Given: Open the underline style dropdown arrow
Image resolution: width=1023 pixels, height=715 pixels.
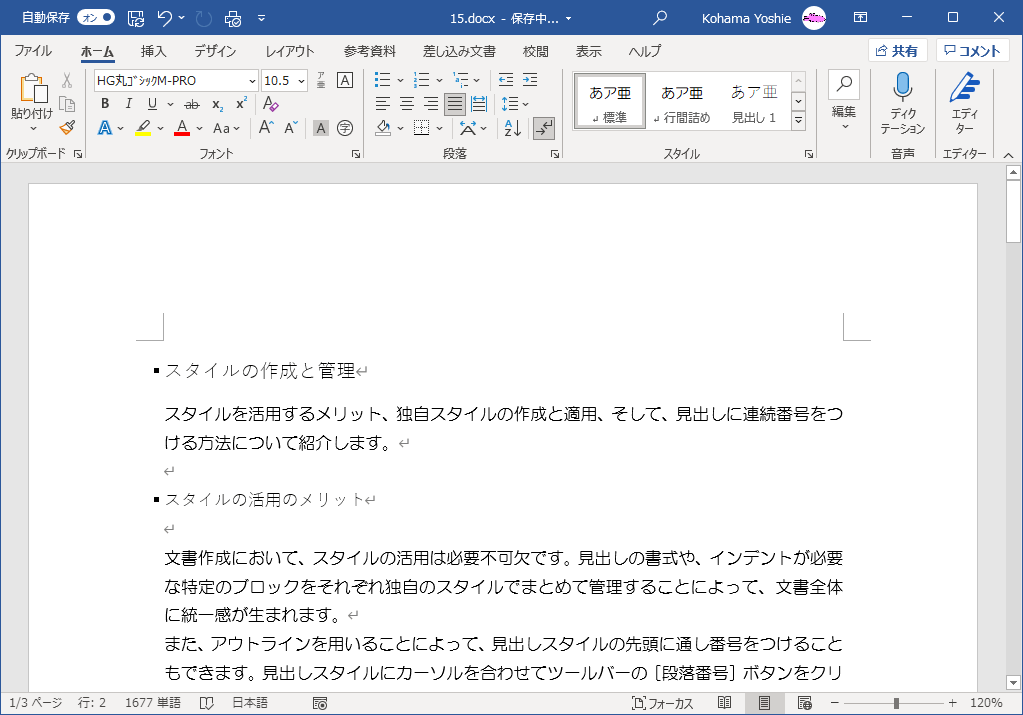Looking at the screenshot, I should coord(170,104).
